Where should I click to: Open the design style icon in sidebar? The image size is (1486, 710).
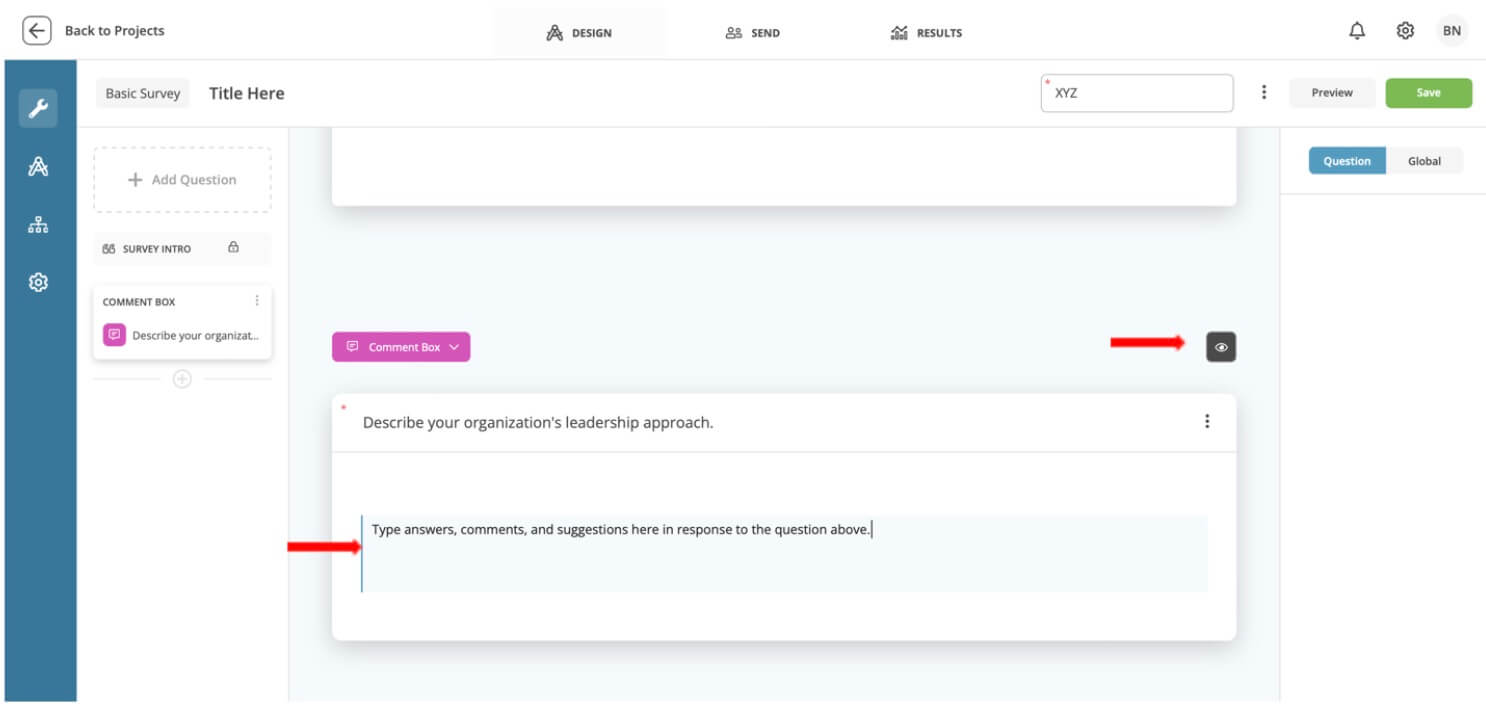tap(38, 166)
